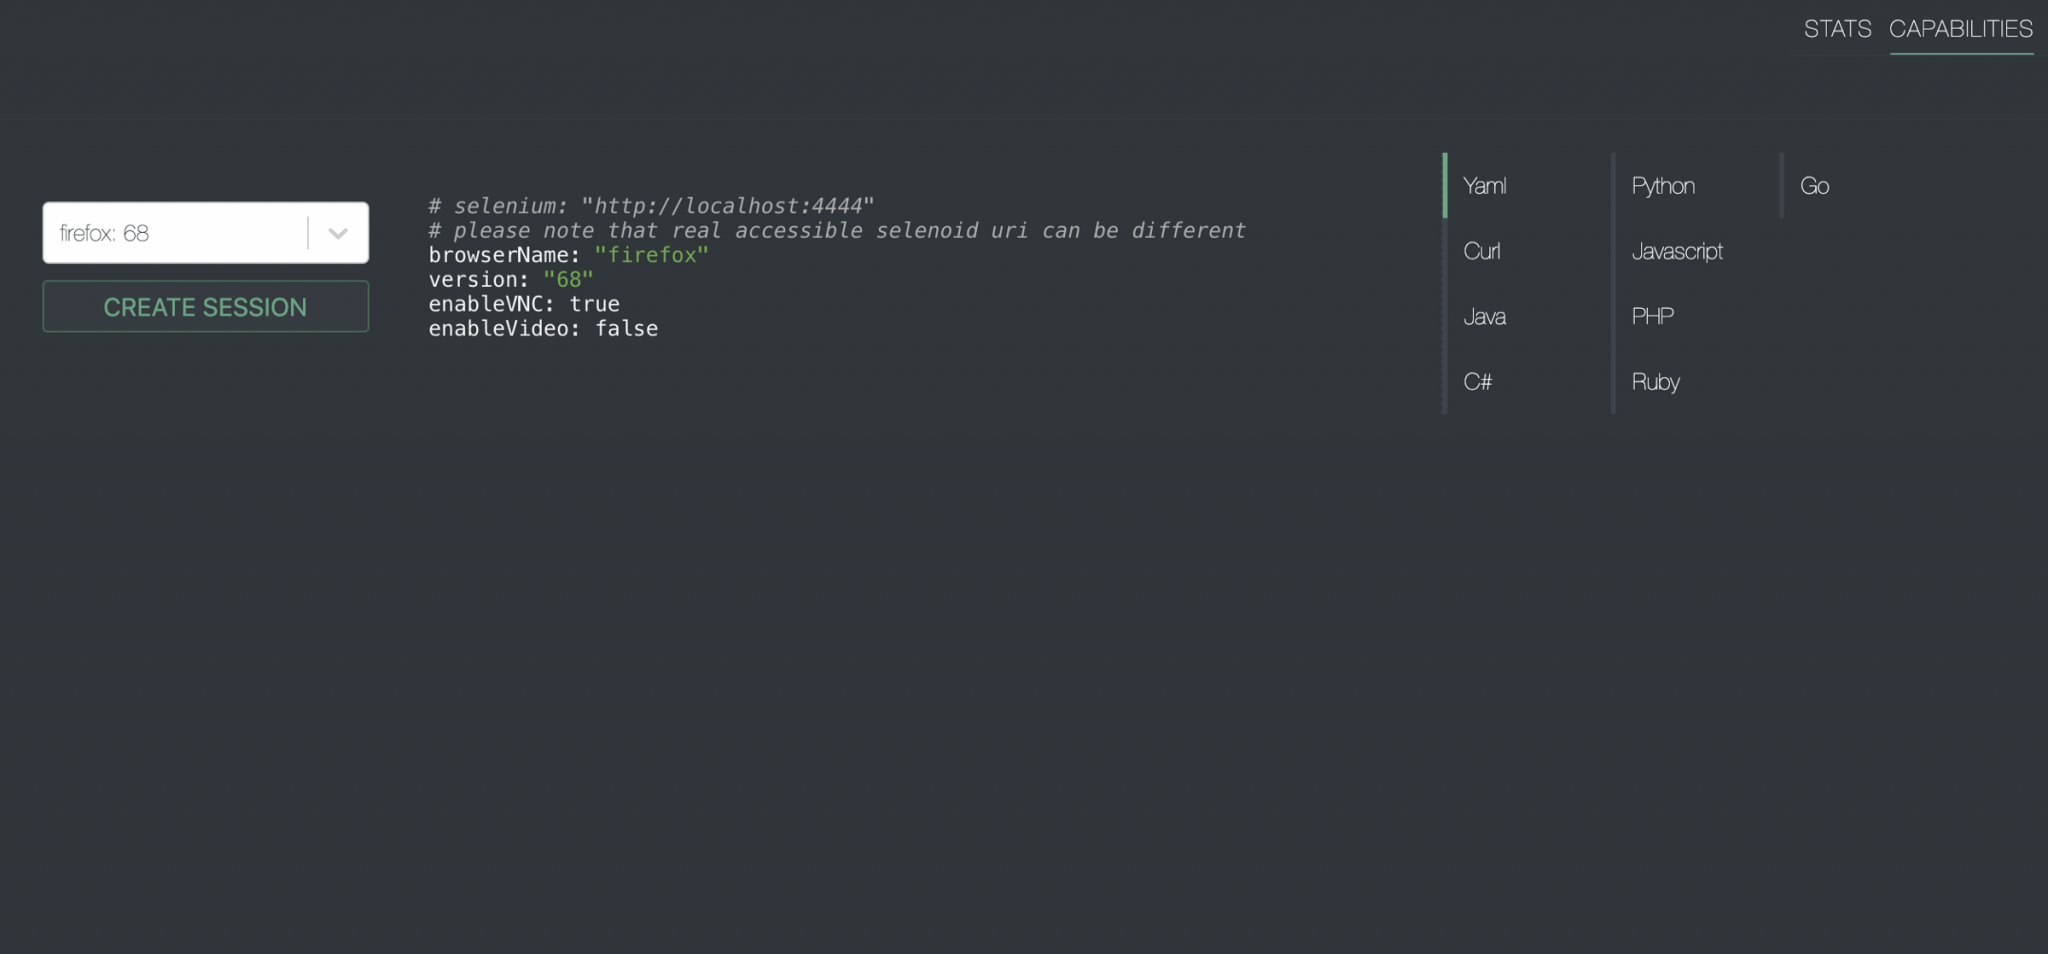Show the Go code snippet
Viewport: 2048px width, 954px height.
tap(1815, 185)
